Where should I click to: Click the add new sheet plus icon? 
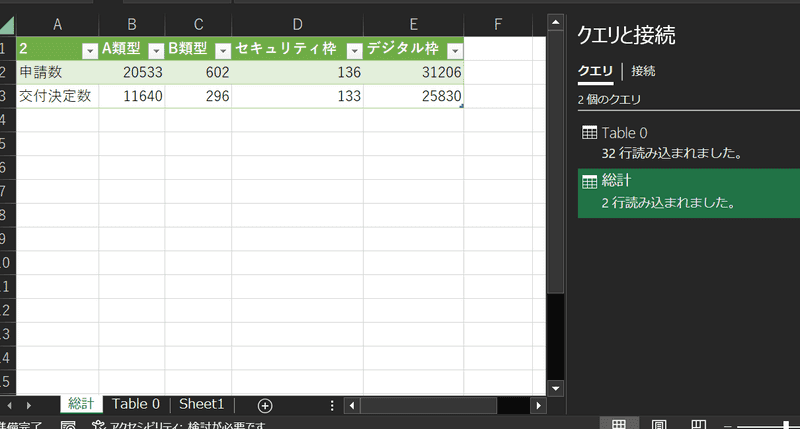click(x=265, y=405)
